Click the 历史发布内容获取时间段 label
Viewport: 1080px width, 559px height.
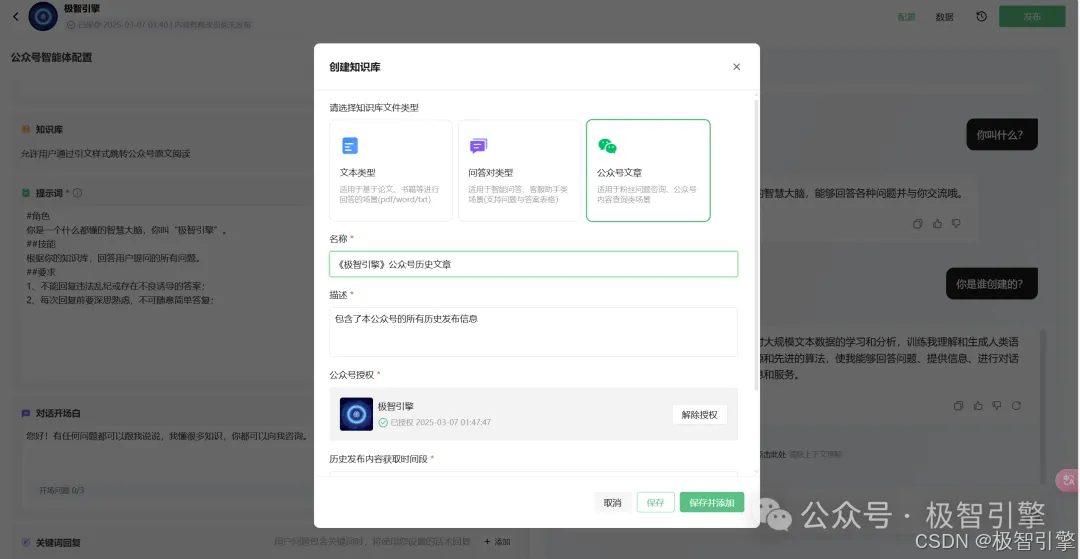tap(379, 459)
